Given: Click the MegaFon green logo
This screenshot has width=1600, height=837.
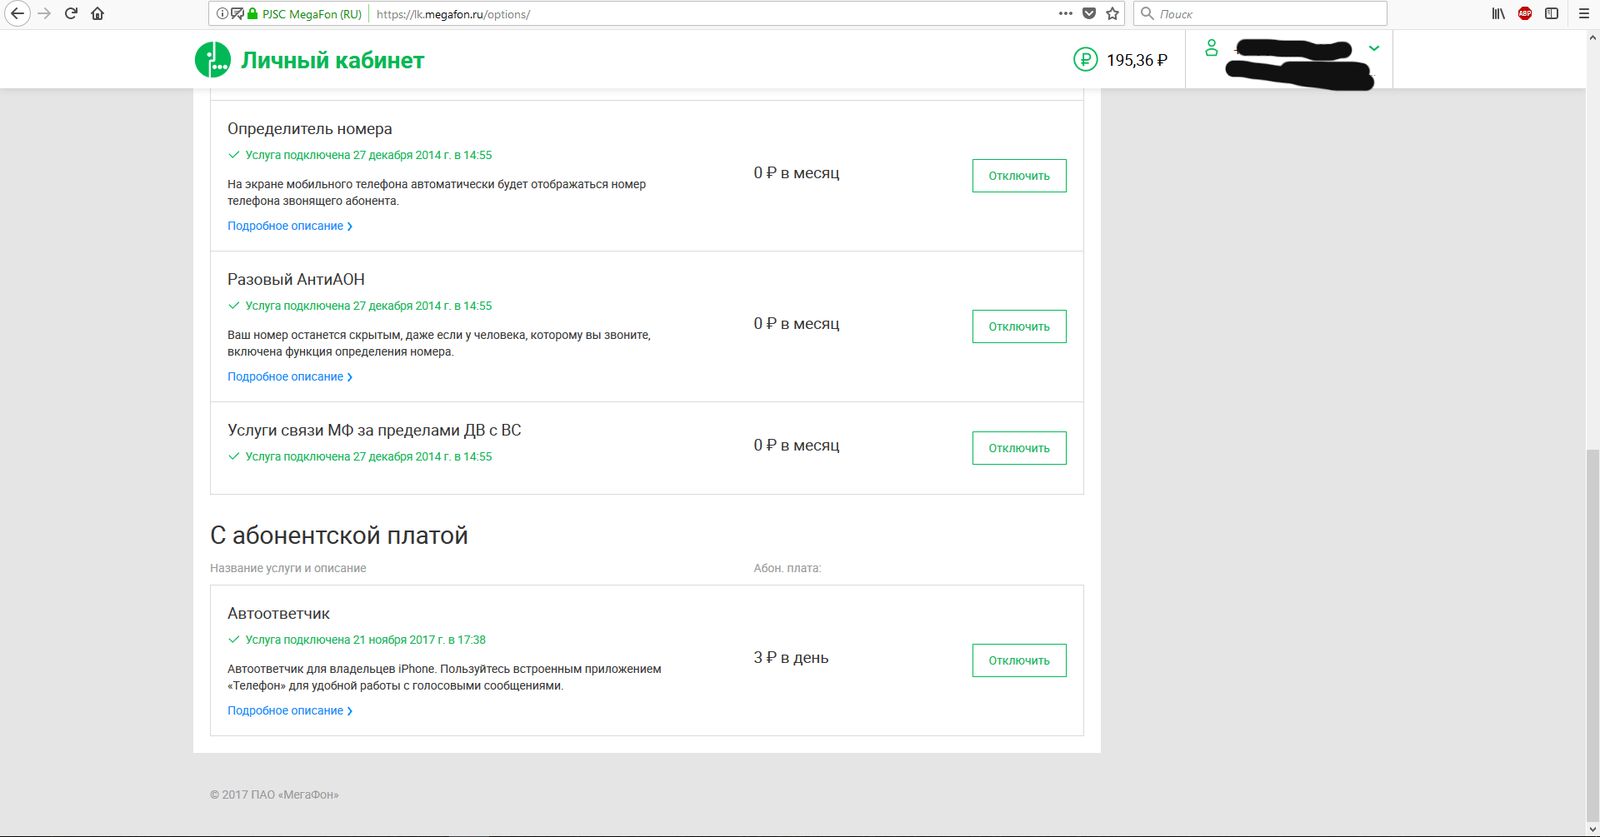Looking at the screenshot, I should coord(212,60).
